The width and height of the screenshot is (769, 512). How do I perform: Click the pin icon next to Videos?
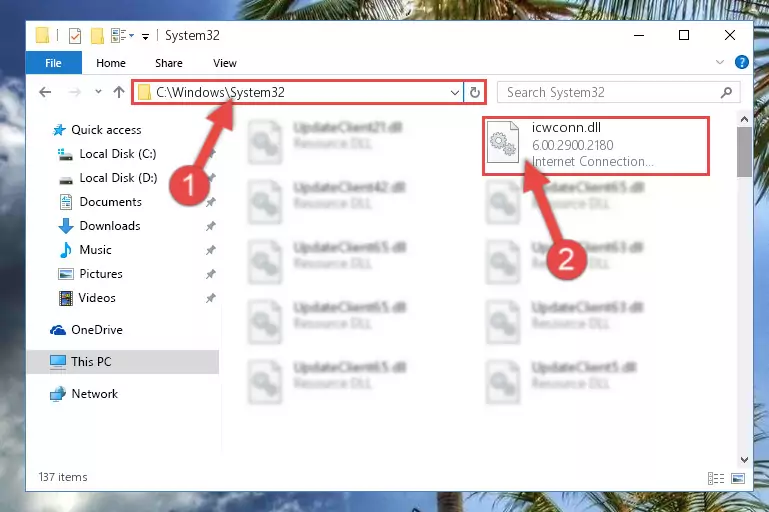click(211, 298)
